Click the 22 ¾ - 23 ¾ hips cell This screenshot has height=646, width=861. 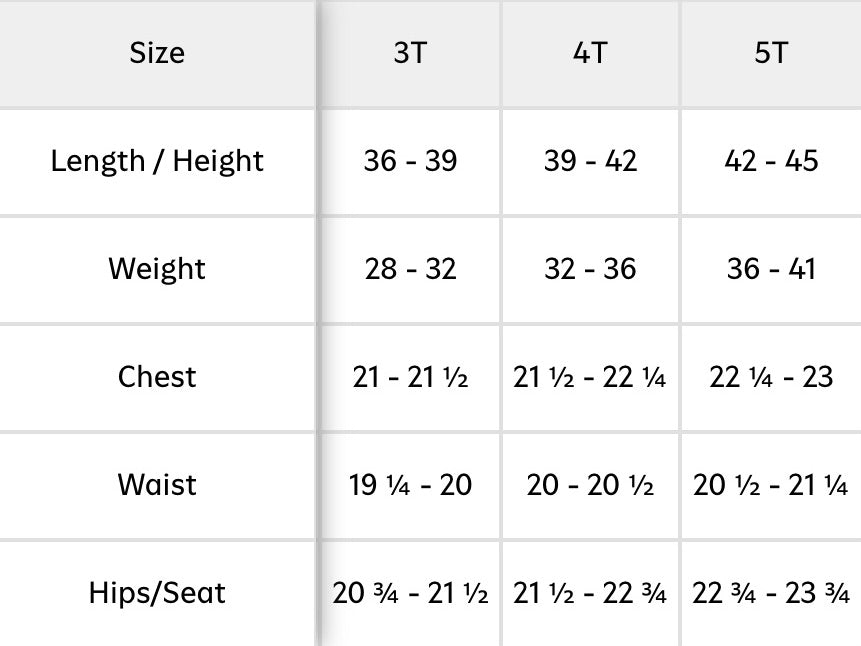(771, 593)
